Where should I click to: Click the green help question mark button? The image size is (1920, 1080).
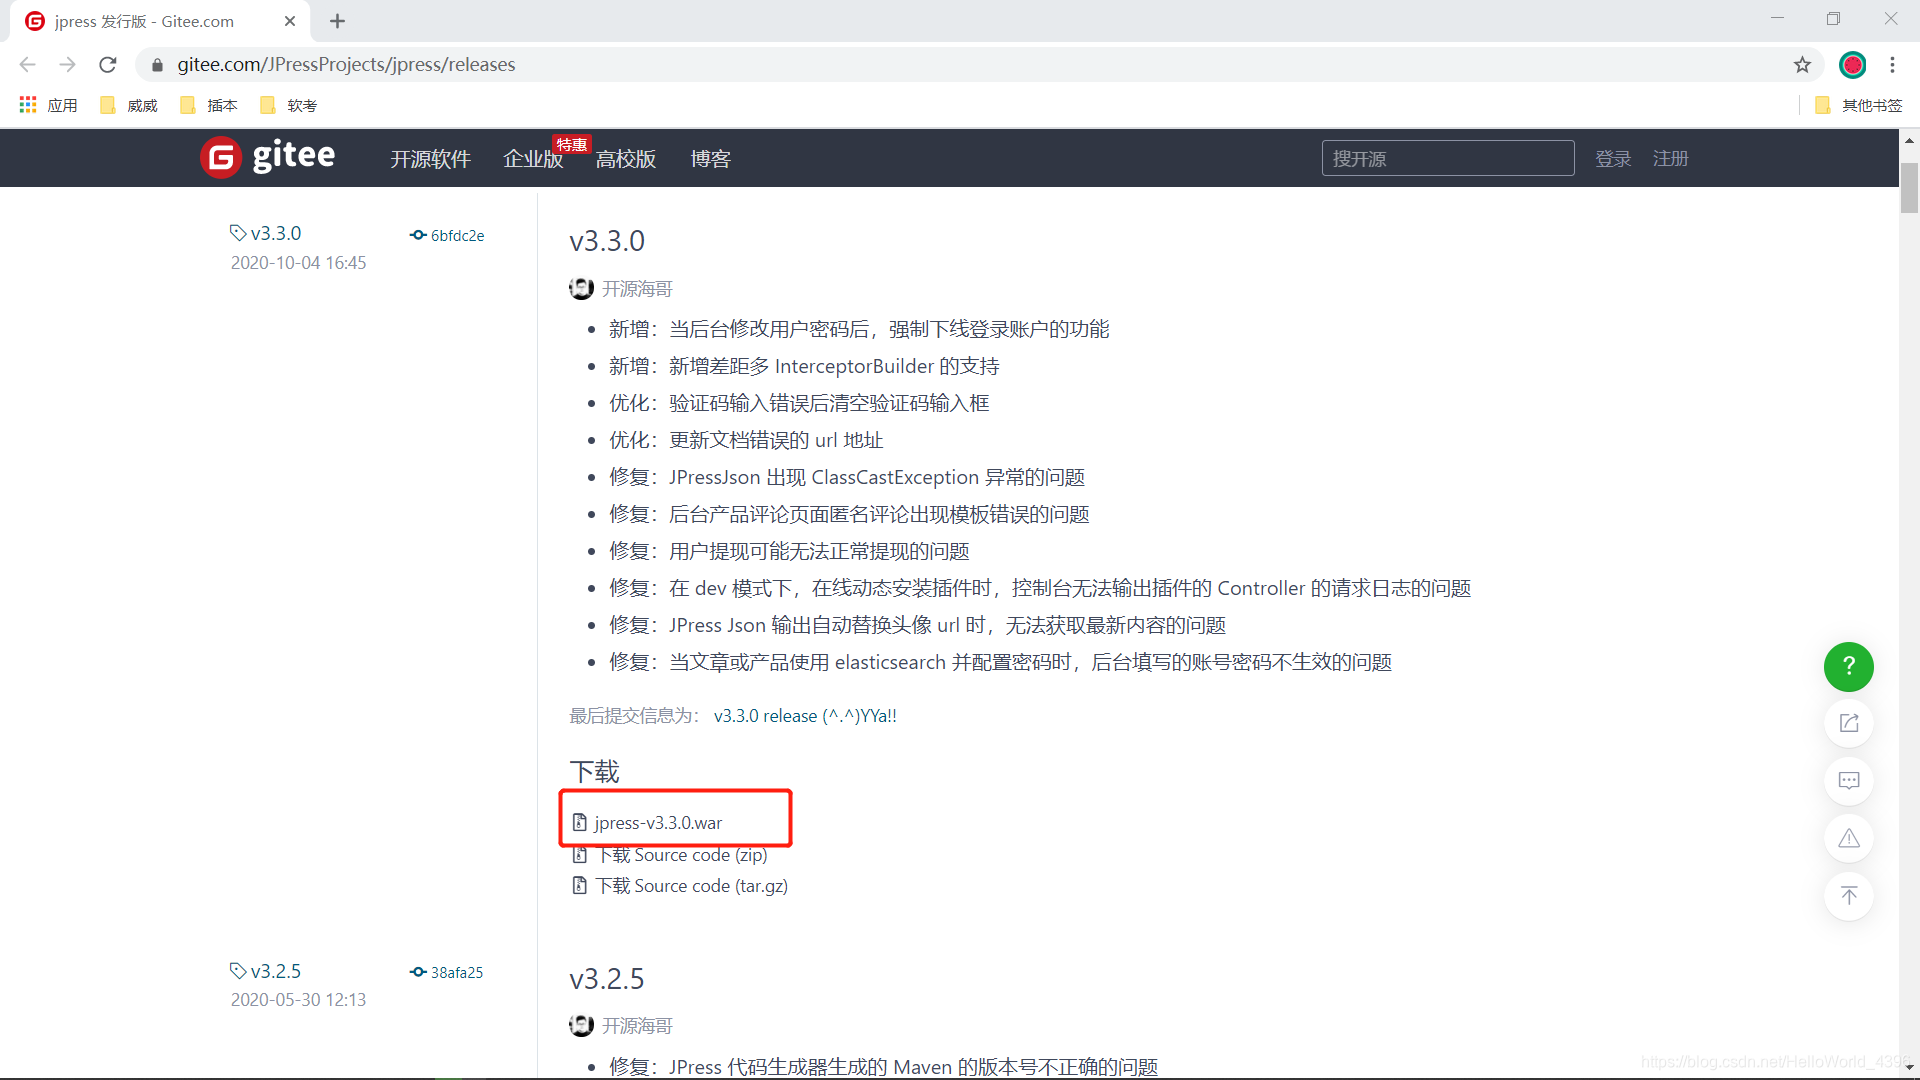[1848, 666]
